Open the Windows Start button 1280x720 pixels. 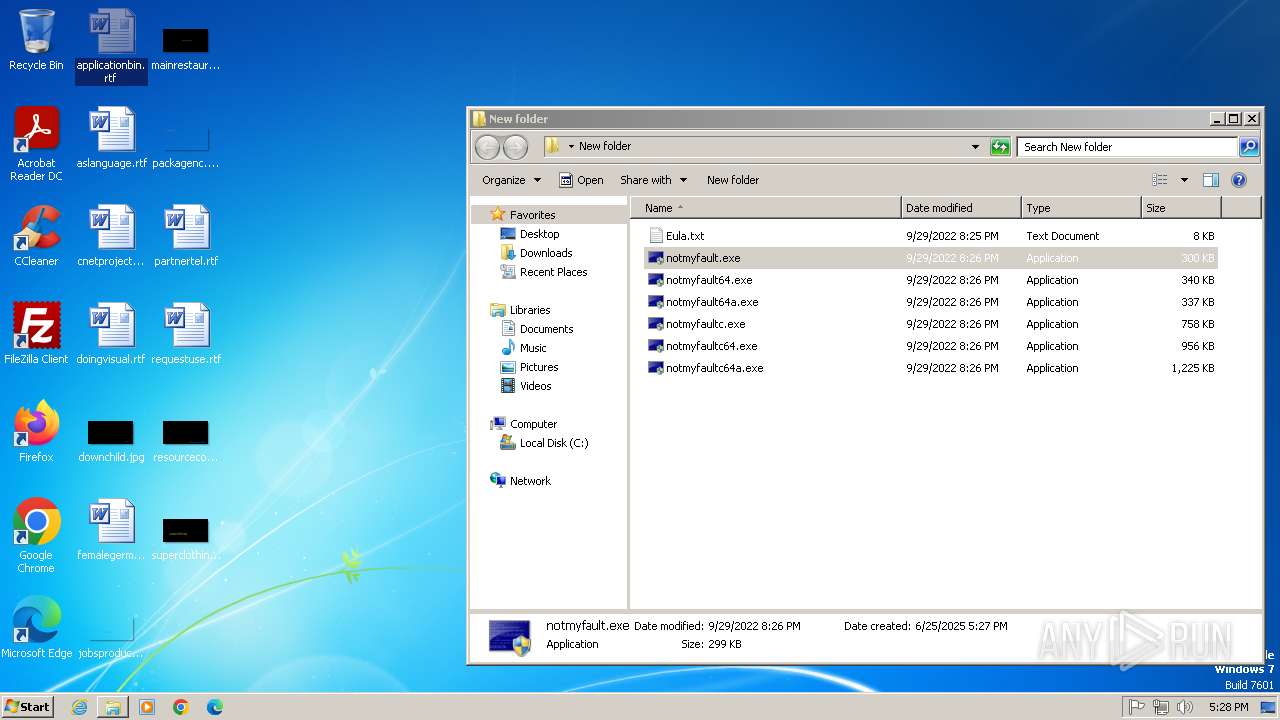(28, 706)
